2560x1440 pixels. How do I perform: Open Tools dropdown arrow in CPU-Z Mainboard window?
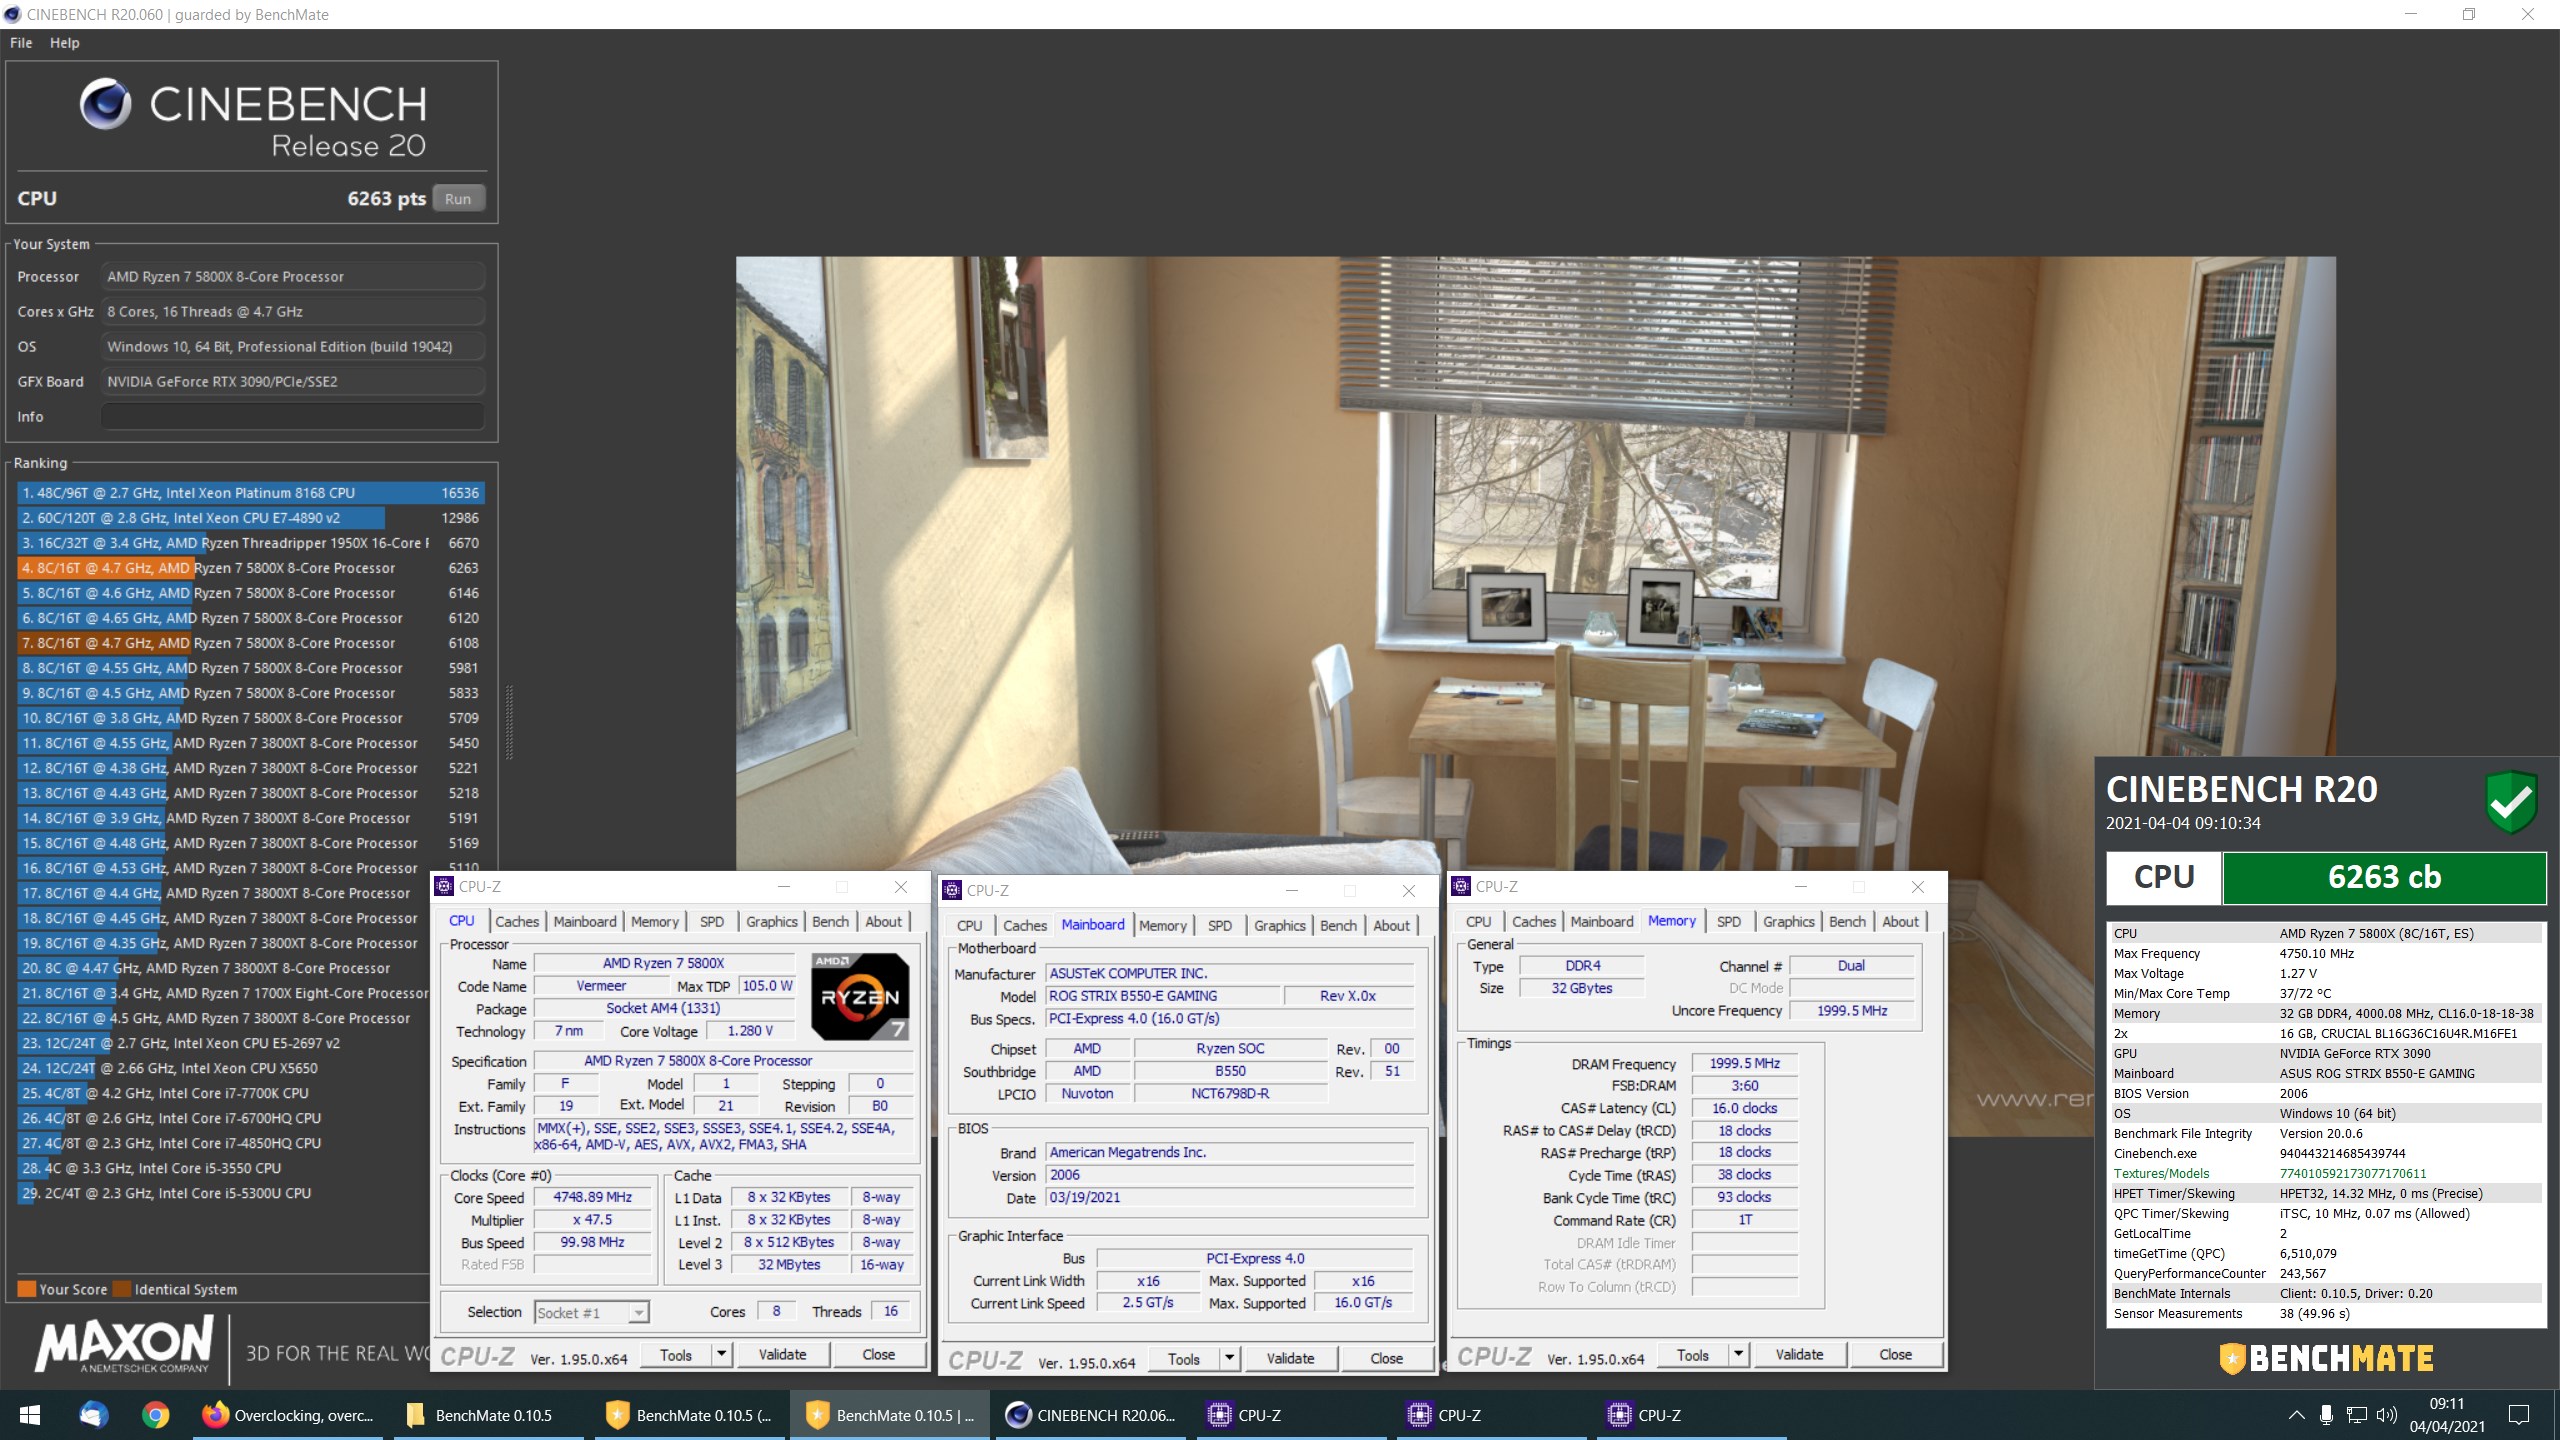coord(1230,1358)
